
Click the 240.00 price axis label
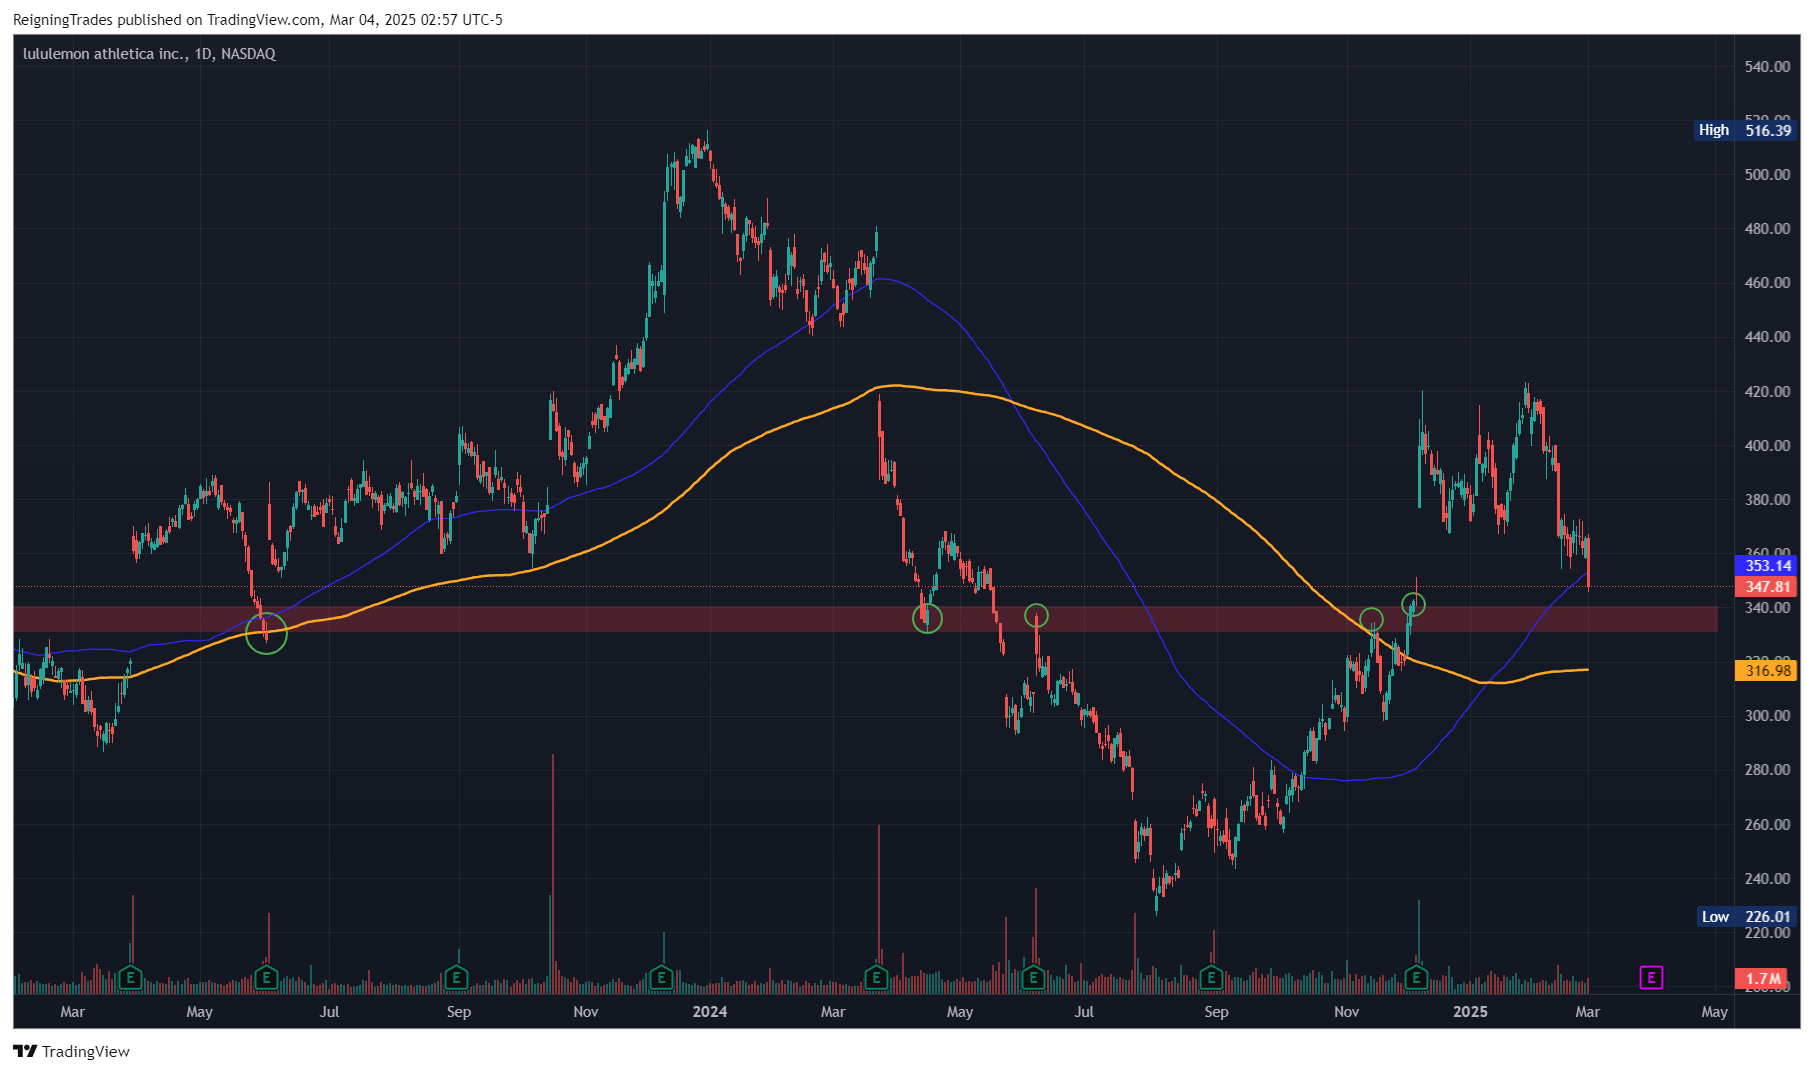click(1767, 879)
